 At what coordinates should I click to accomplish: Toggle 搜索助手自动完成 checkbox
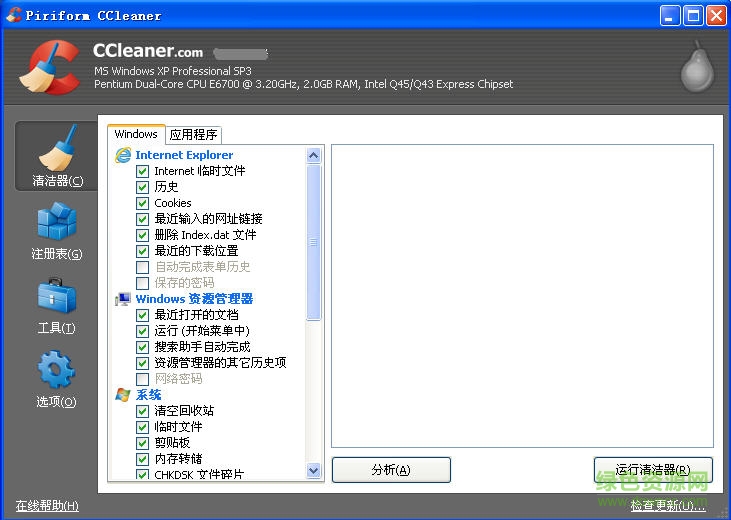143,347
